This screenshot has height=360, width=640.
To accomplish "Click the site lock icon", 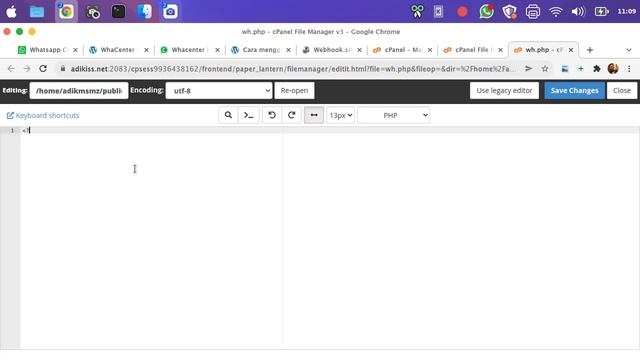I will tap(62, 69).
